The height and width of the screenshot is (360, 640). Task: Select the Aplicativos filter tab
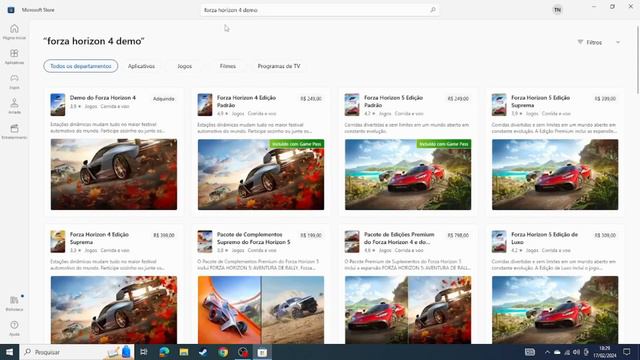click(141, 66)
